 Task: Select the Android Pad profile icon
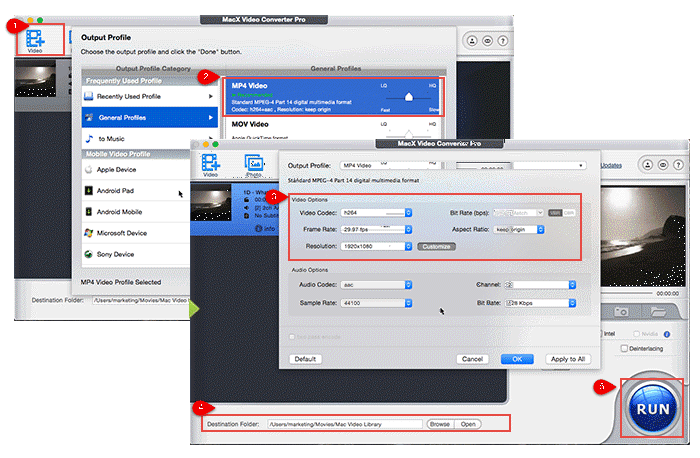(89, 190)
